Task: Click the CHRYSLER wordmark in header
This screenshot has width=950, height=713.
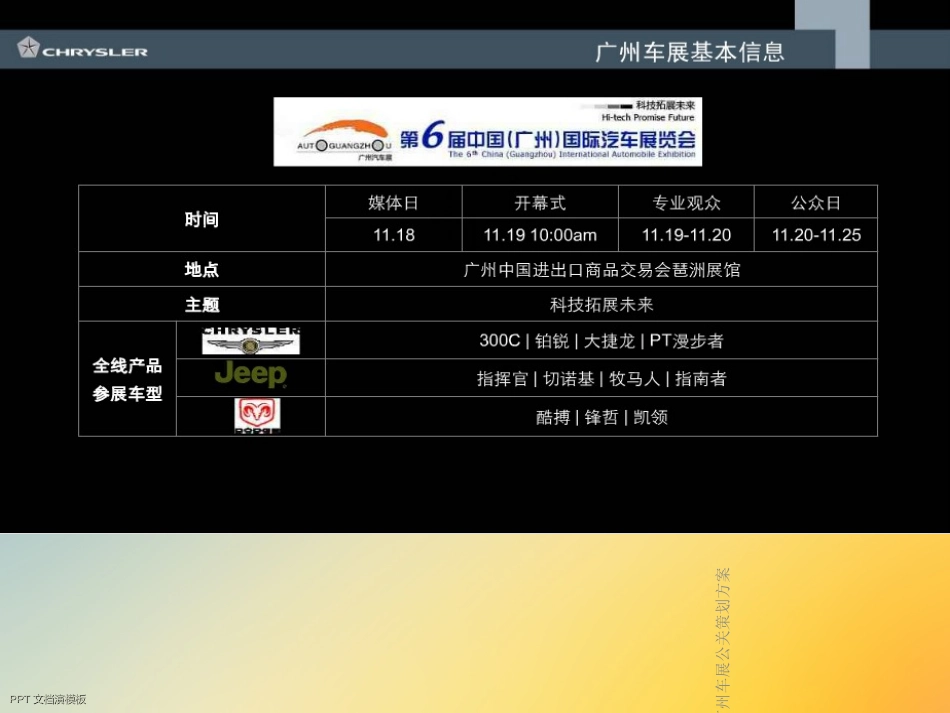Action: pyautogui.click(x=95, y=52)
